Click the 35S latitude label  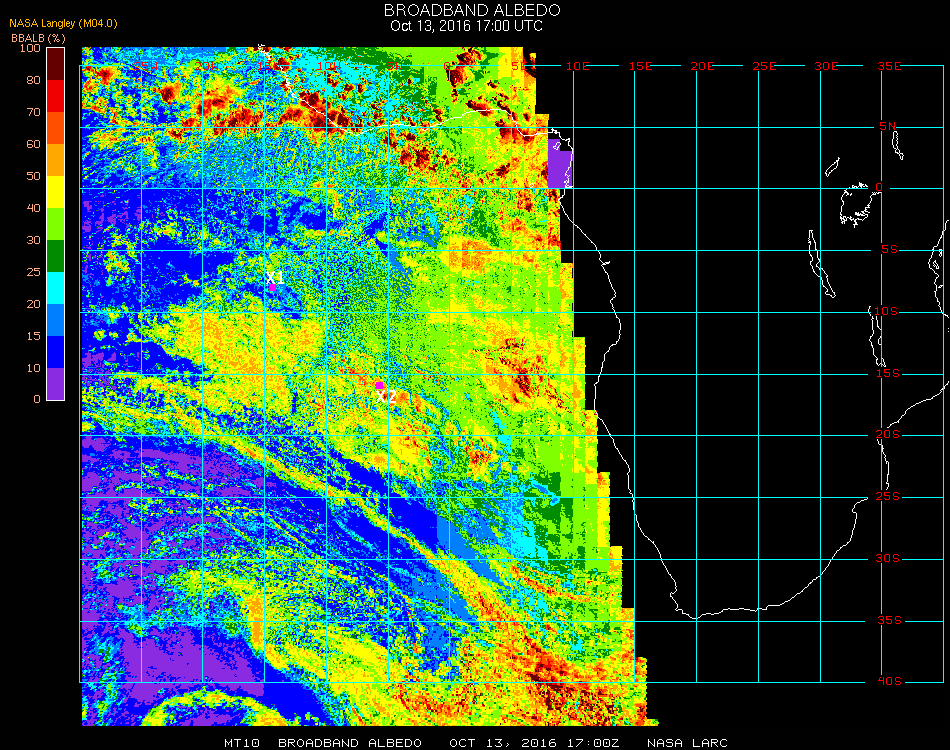tap(889, 620)
